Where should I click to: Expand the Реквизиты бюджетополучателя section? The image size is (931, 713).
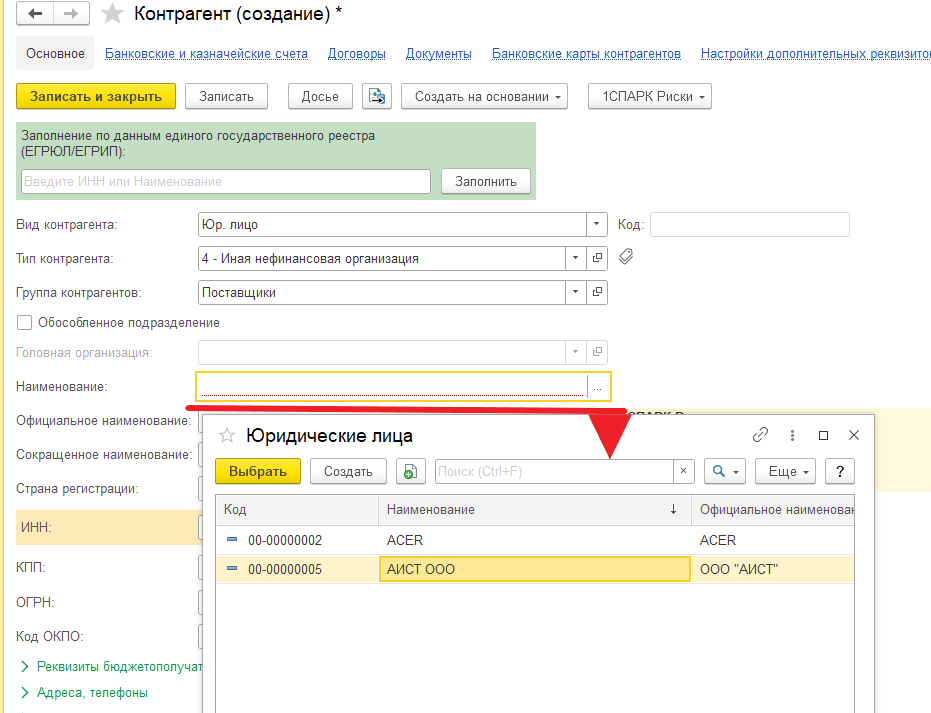pos(112,667)
